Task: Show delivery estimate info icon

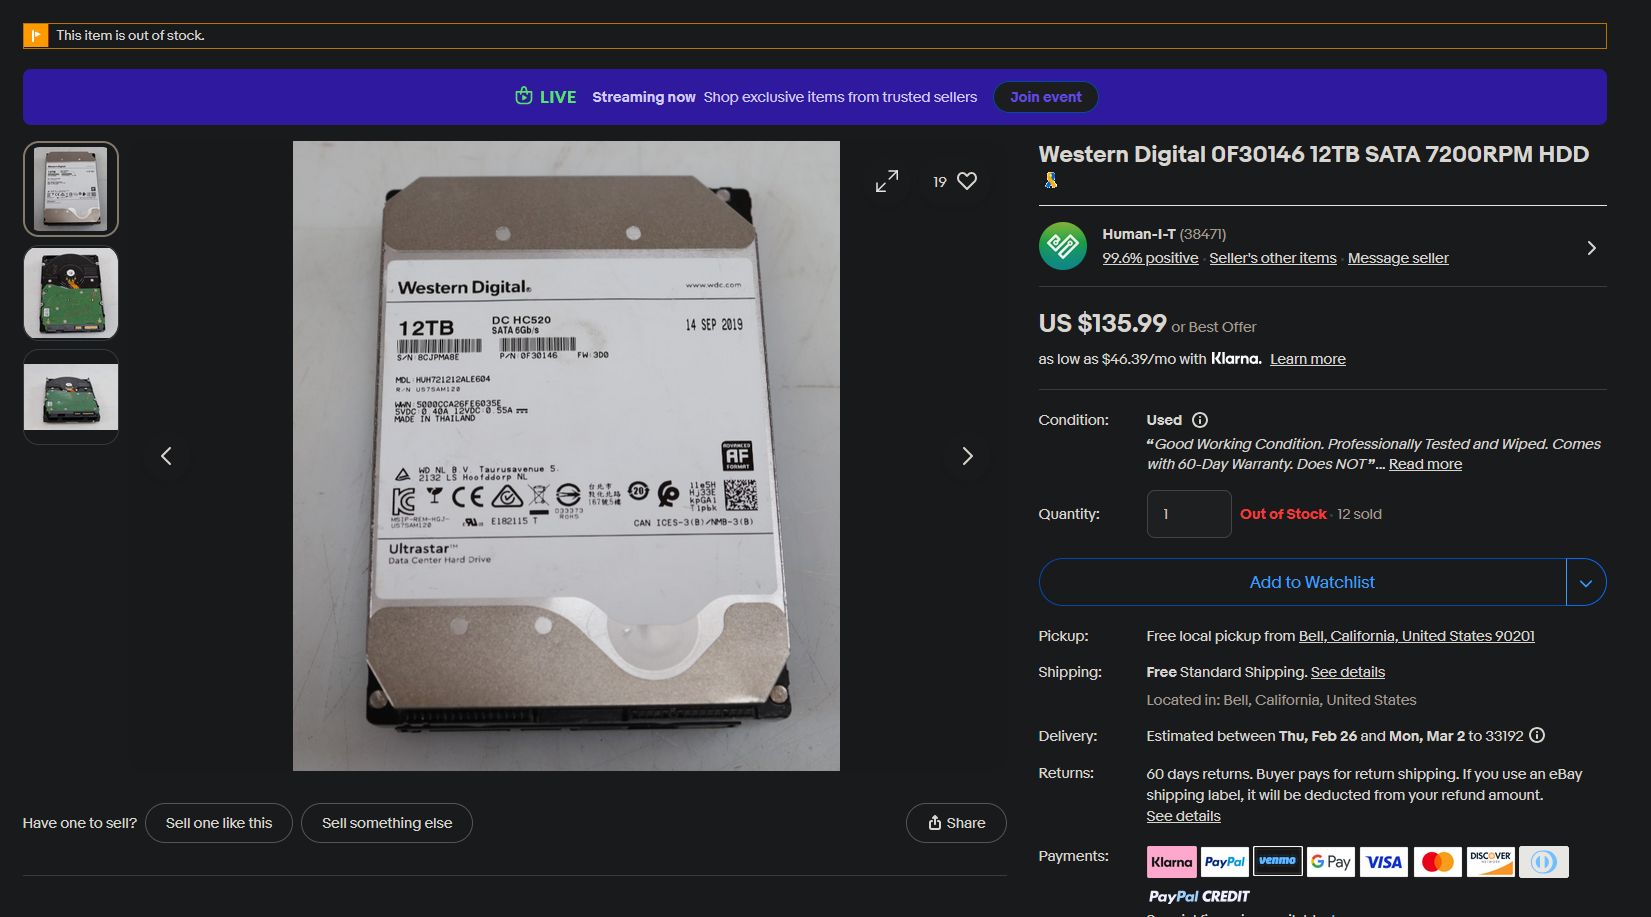Action: [1537, 735]
